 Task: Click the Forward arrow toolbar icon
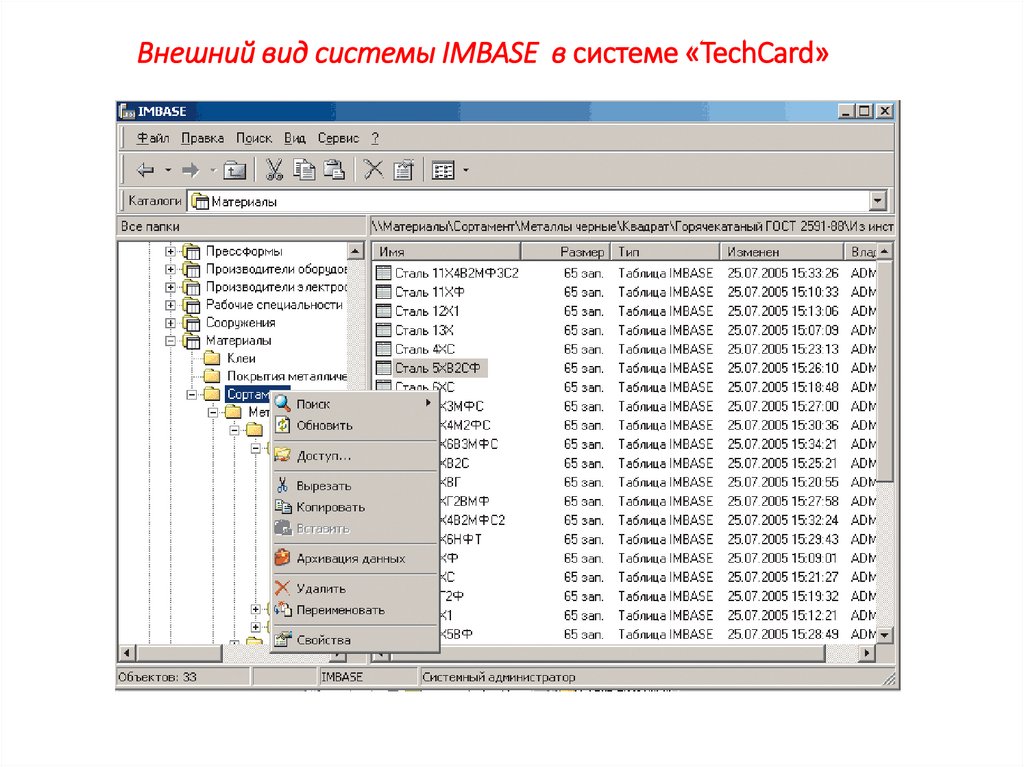pyautogui.click(x=191, y=171)
